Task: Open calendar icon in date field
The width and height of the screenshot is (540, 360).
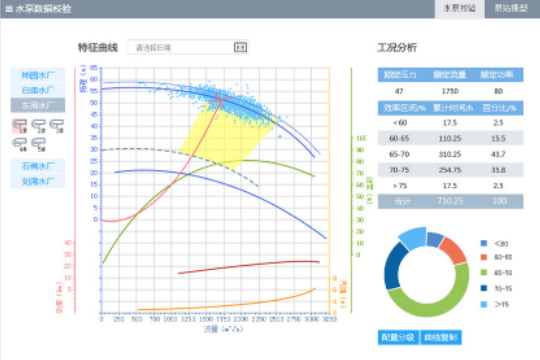Action: [240, 47]
